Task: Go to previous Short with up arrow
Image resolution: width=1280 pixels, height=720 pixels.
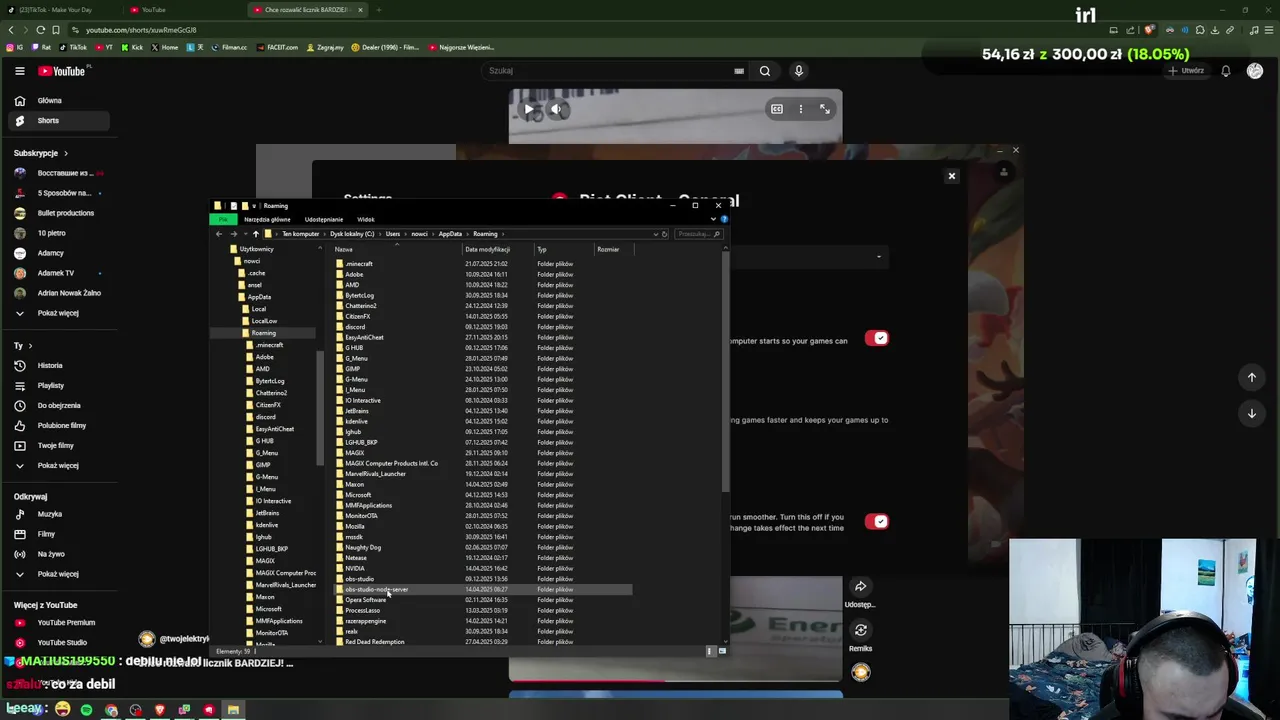Action: coord(1251,378)
